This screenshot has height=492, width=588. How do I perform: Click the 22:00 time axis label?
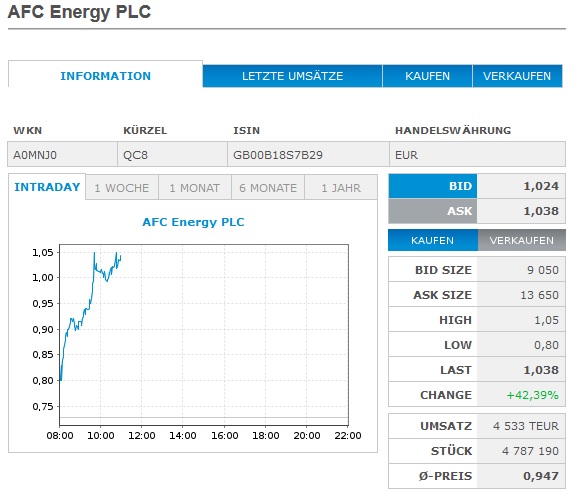[x=348, y=435]
